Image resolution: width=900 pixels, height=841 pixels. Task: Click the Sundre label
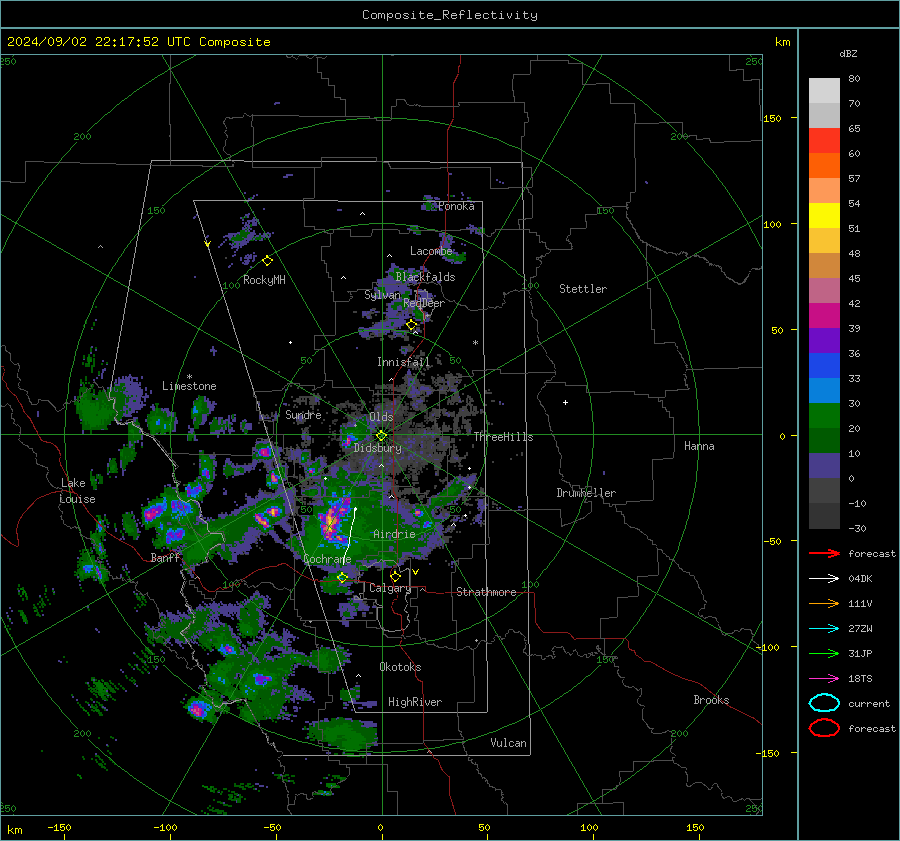coord(303,414)
